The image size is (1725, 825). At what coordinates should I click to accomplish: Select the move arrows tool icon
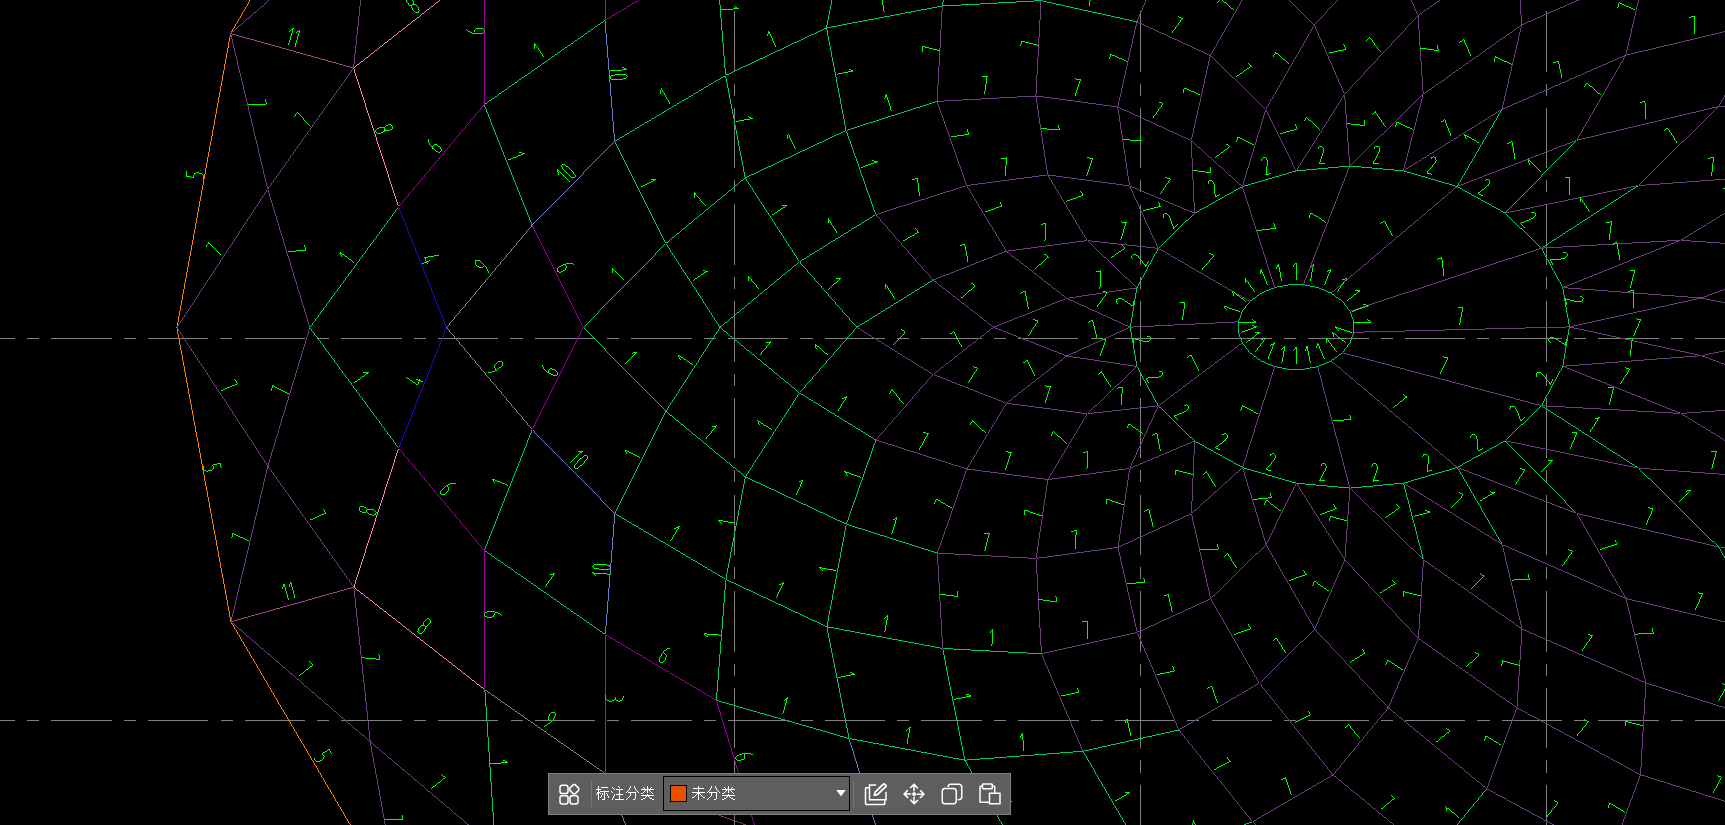click(914, 794)
